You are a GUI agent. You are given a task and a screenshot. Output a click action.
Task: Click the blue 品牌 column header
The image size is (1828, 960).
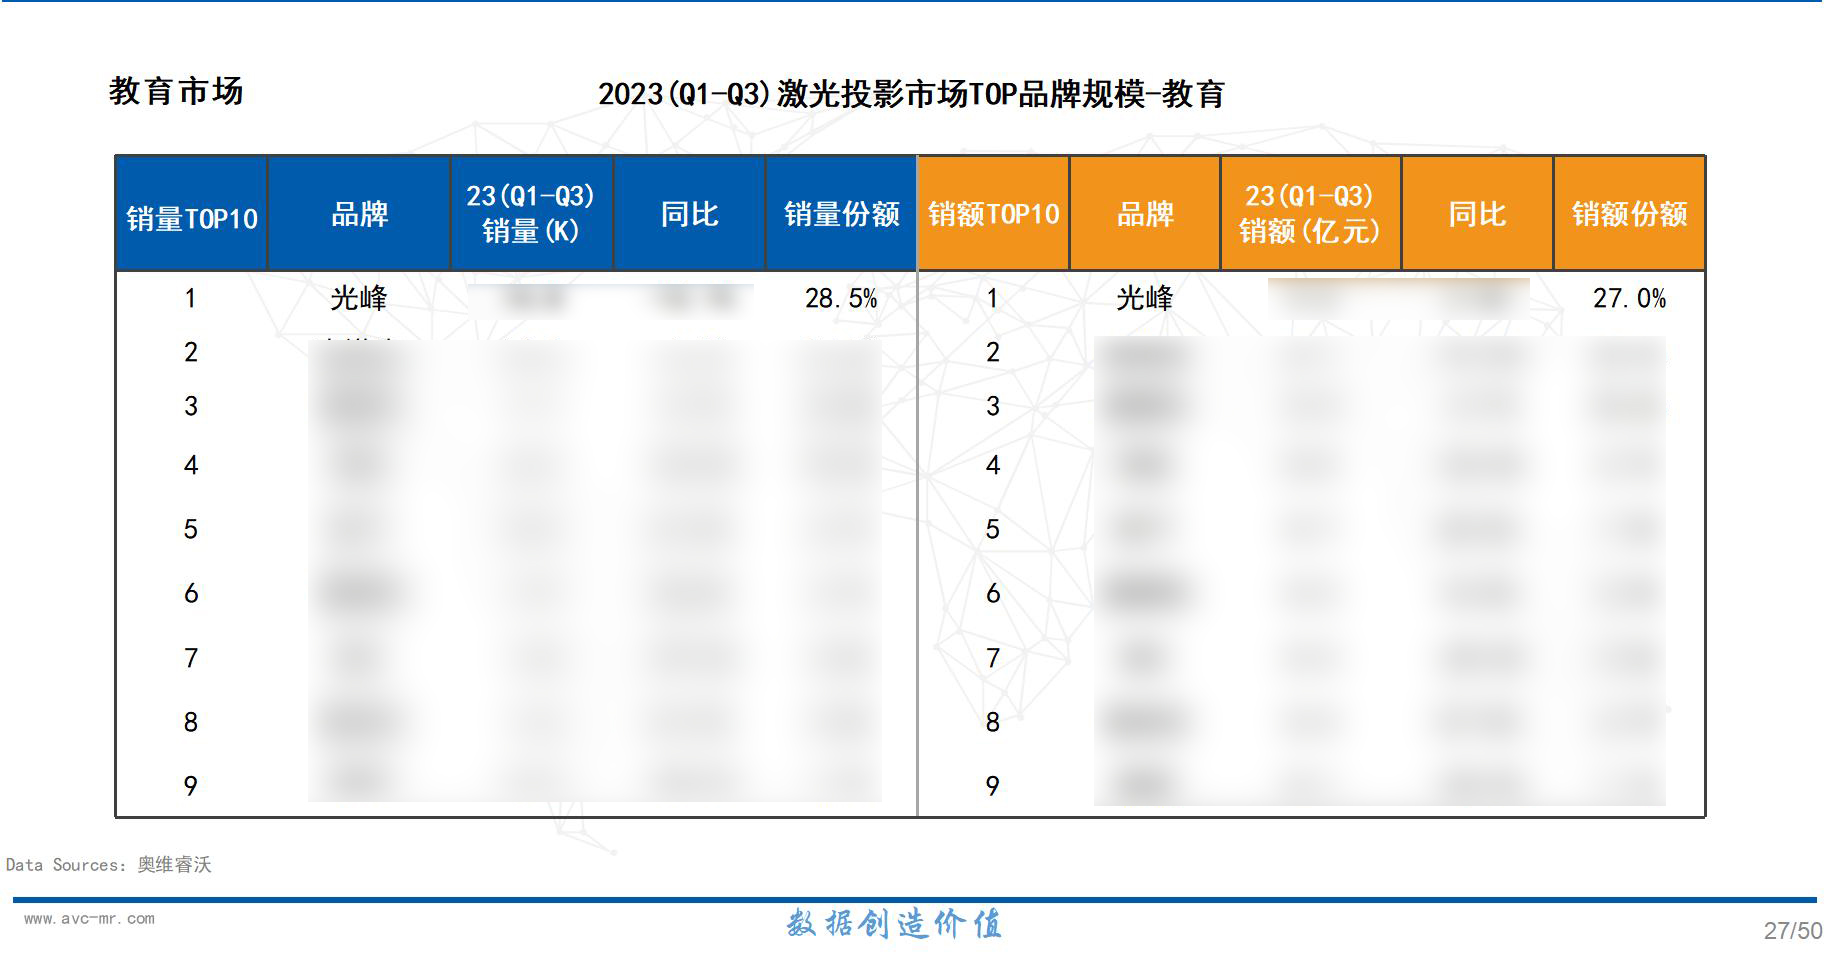click(x=358, y=213)
